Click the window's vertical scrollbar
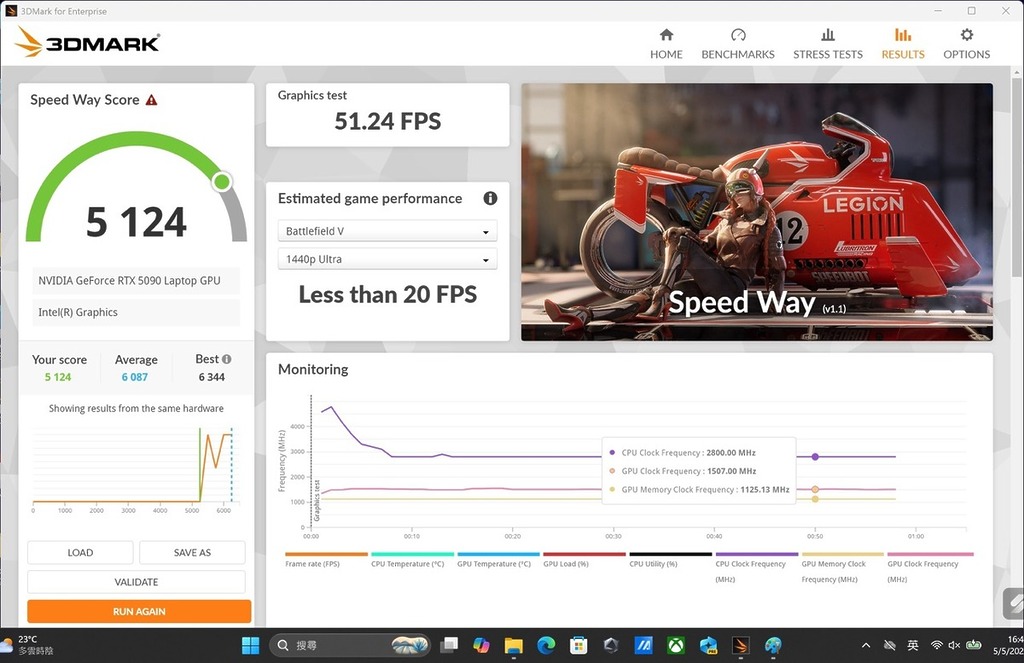Viewport: 1024px width, 663px height. pos(1017,176)
